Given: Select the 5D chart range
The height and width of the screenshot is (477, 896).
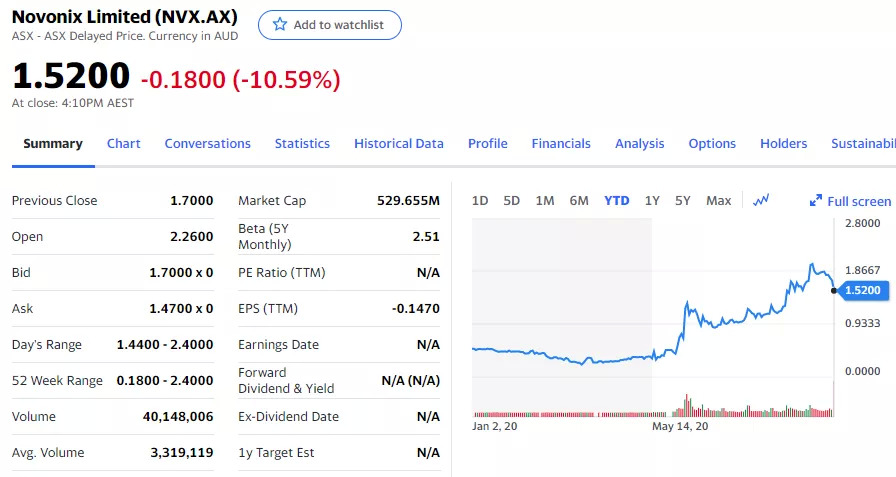Looking at the screenshot, I should click(x=512, y=200).
